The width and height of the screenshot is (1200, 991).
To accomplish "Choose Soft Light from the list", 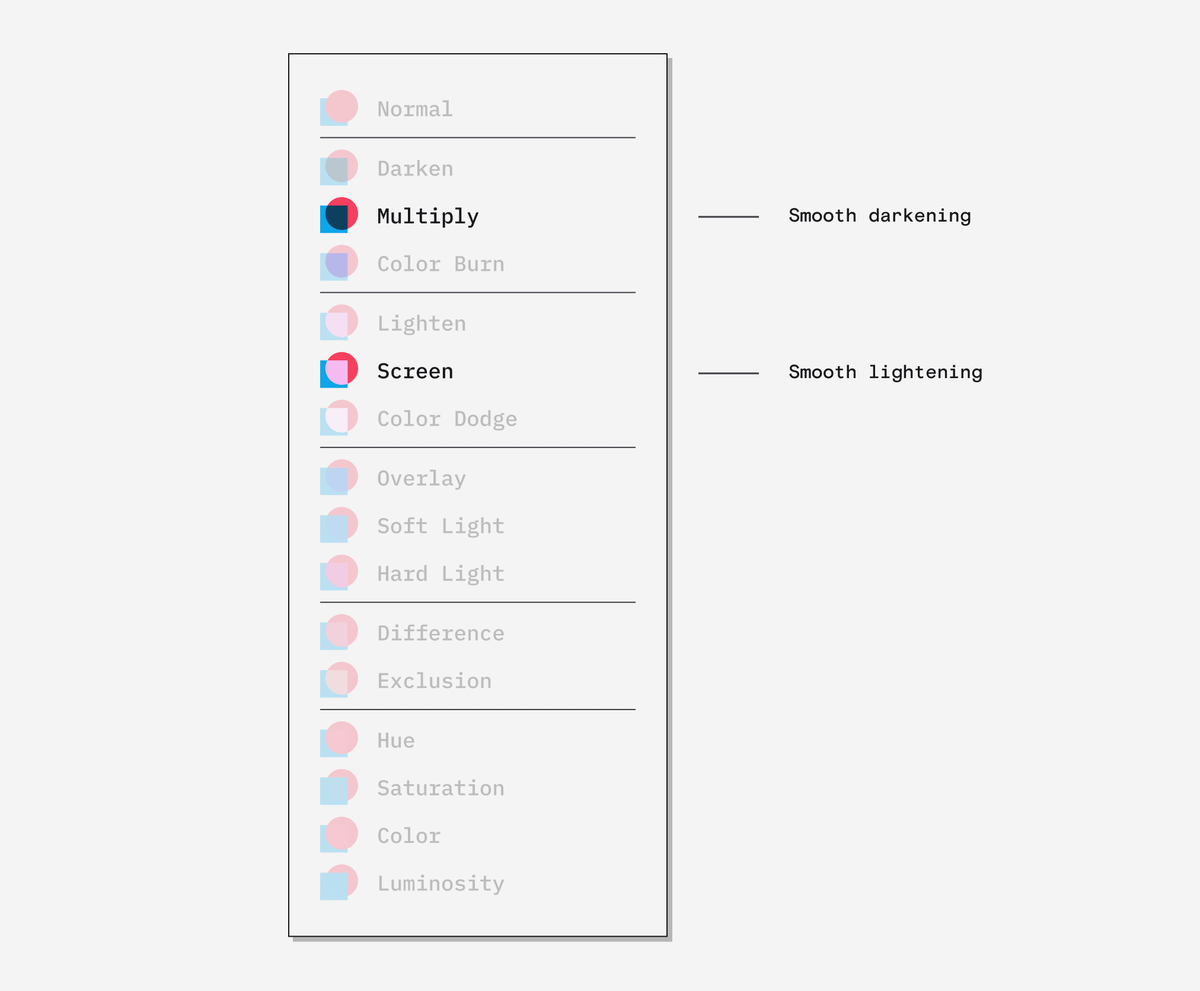I will [x=441, y=526].
